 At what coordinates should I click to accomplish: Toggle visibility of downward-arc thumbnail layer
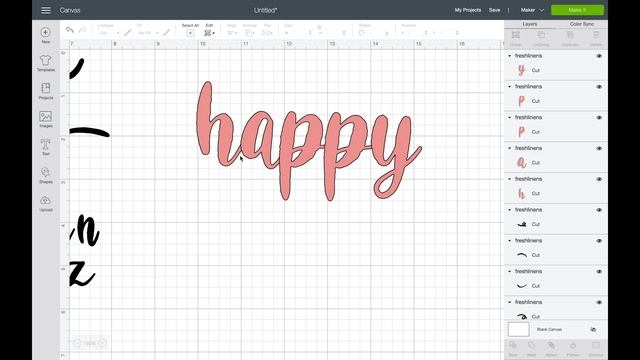click(599, 240)
